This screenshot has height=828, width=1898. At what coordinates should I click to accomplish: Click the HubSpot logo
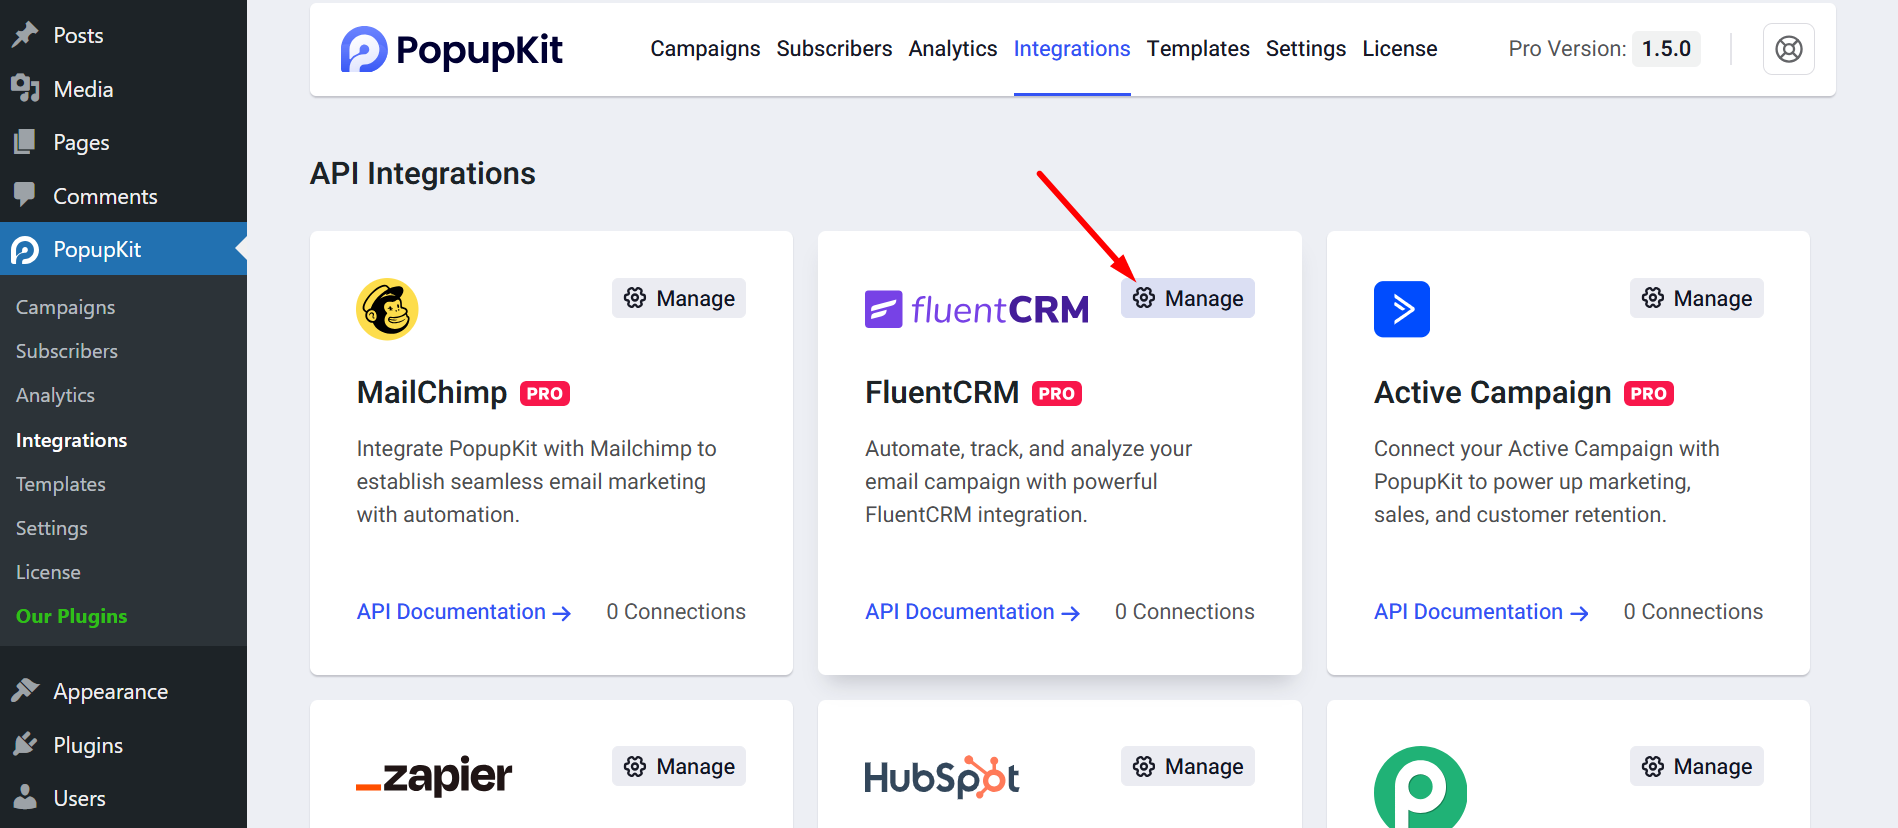pyautogui.click(x=941, y=777)
